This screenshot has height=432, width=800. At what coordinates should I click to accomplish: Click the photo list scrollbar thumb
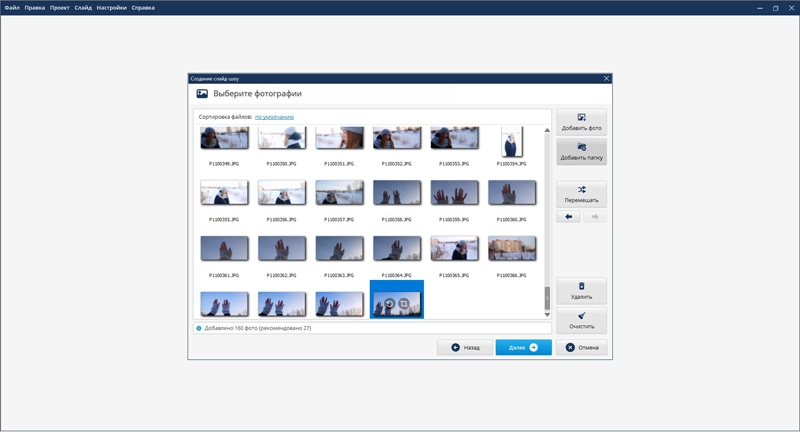(x=547, y=298)
